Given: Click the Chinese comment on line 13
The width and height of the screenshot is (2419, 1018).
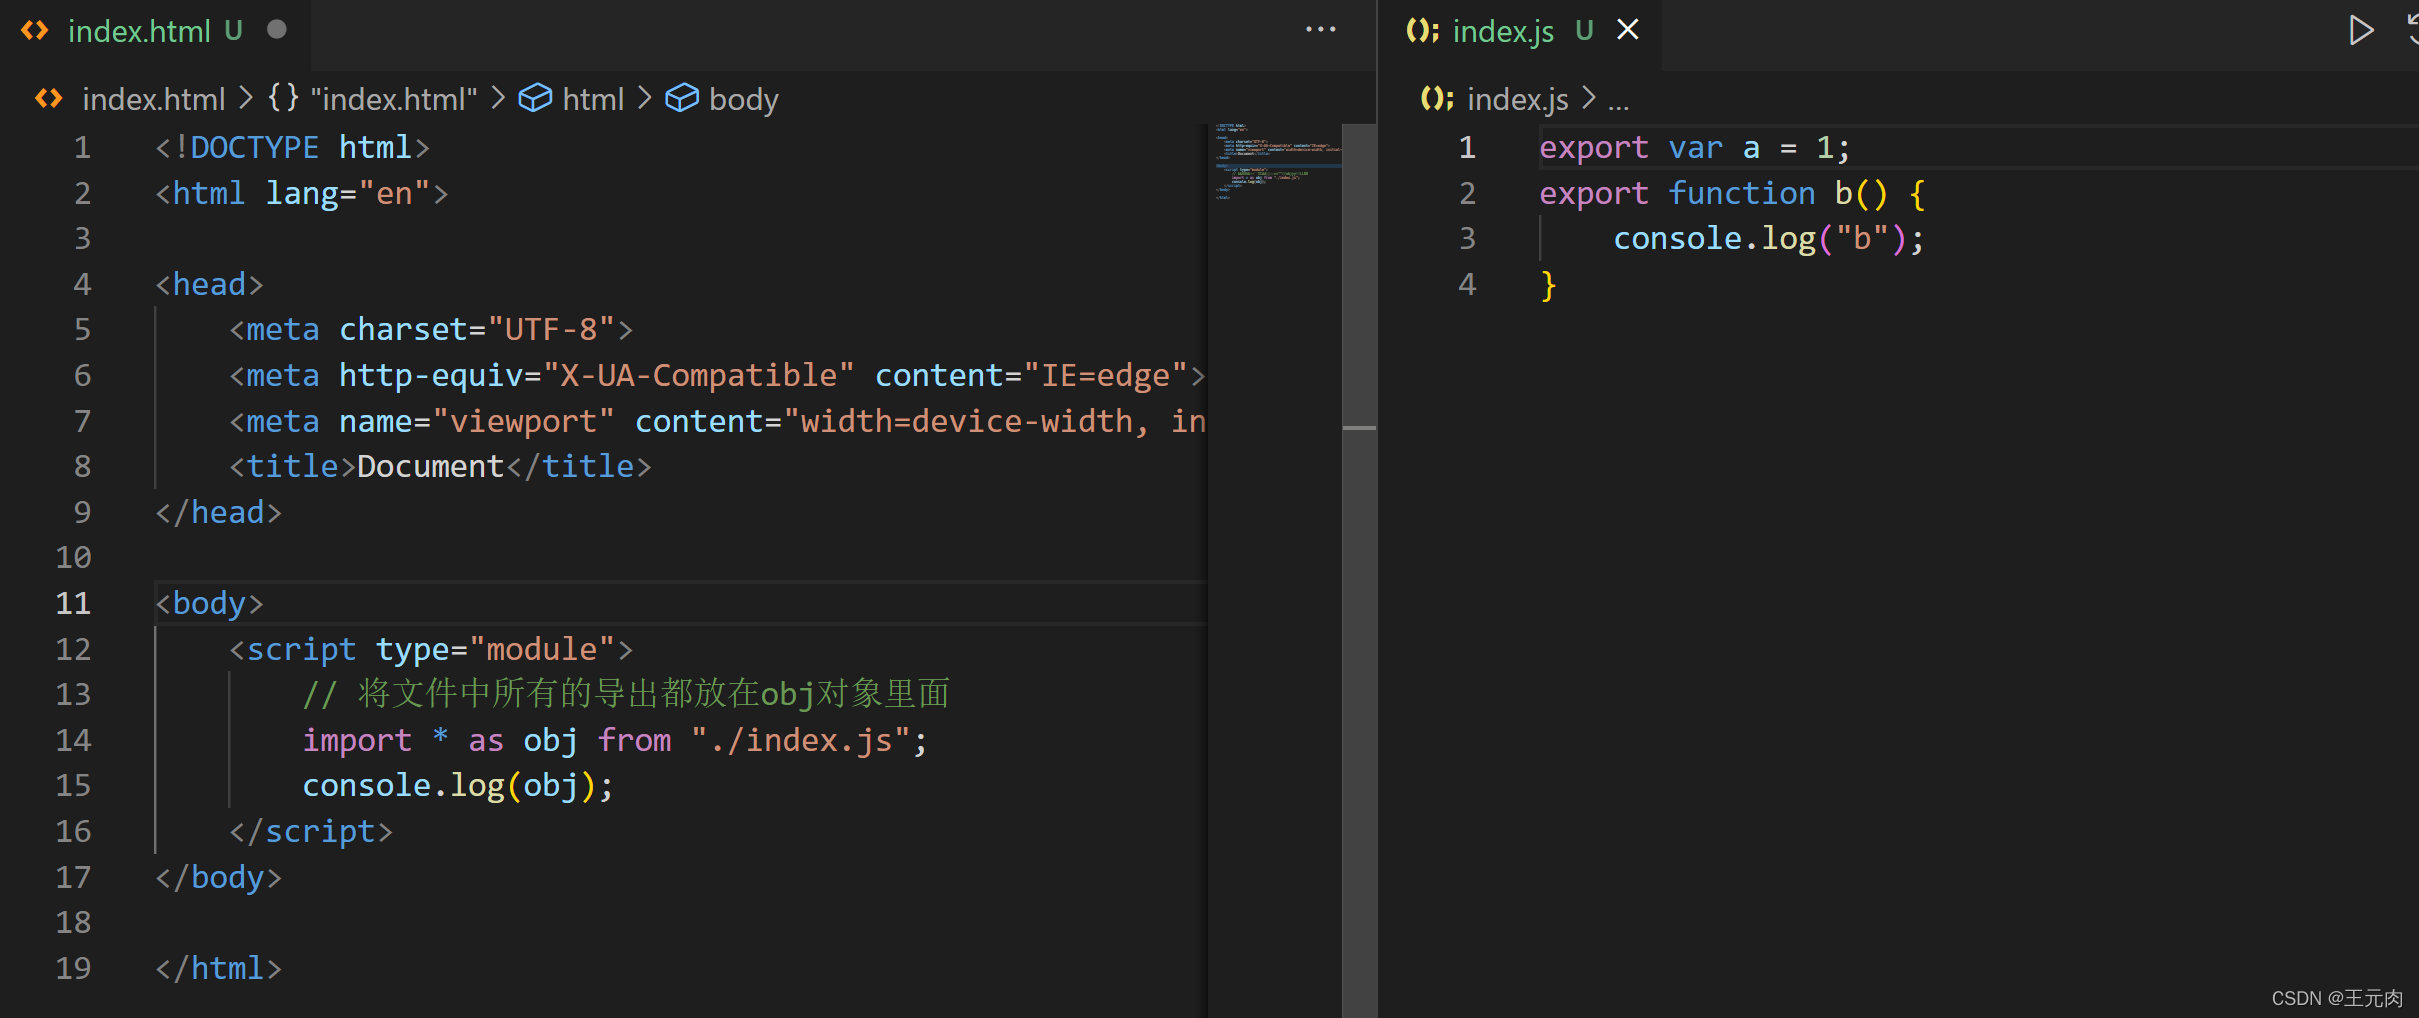Looking at the screenshot, I should click(x=626, y=694).
